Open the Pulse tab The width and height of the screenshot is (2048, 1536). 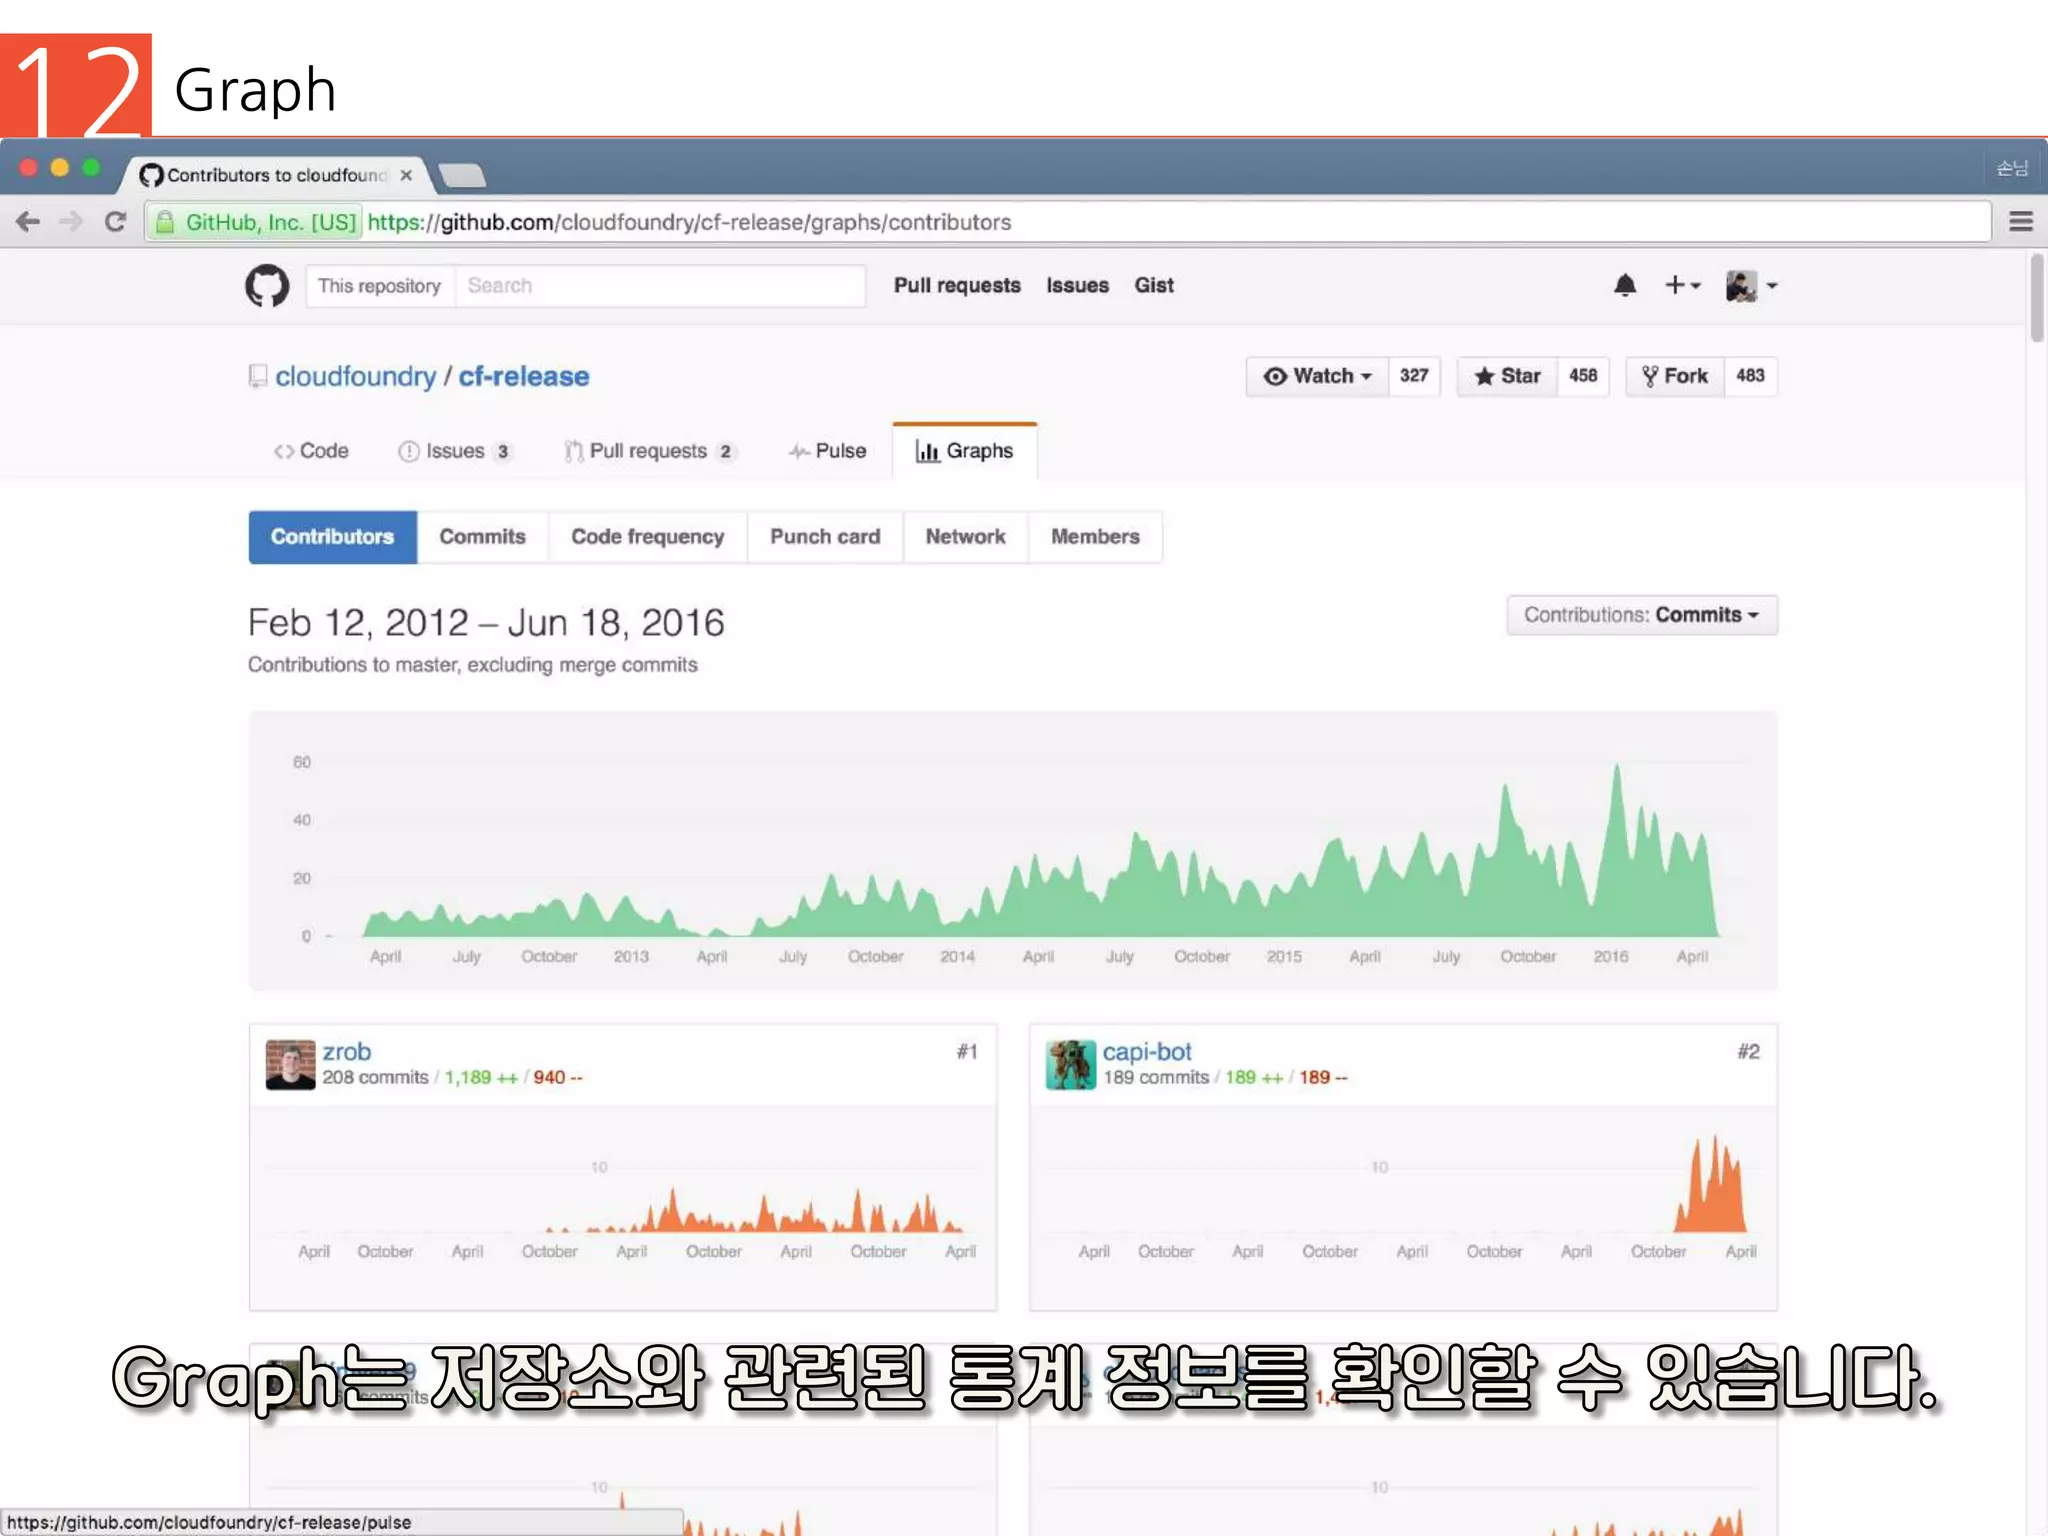click(827, 451)
